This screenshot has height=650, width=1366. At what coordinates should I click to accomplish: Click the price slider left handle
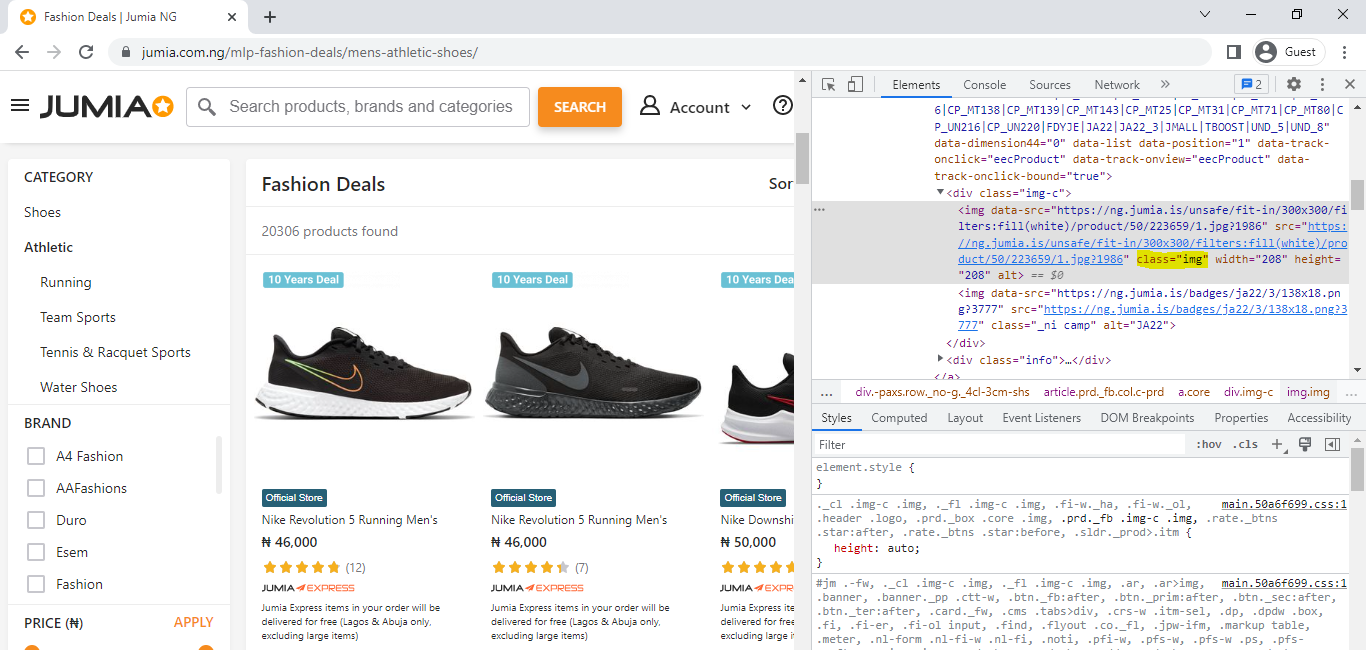32,647
